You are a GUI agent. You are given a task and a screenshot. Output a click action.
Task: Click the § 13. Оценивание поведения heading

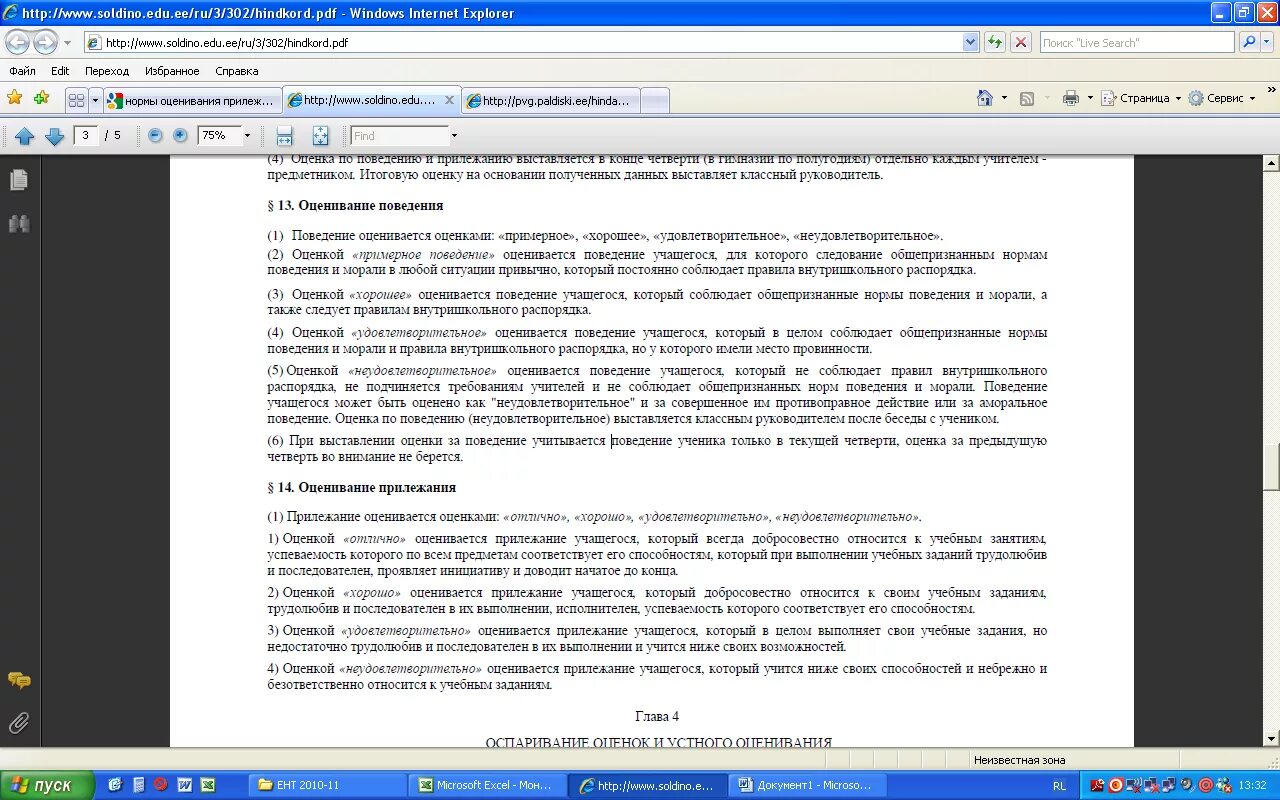(355, 206)
